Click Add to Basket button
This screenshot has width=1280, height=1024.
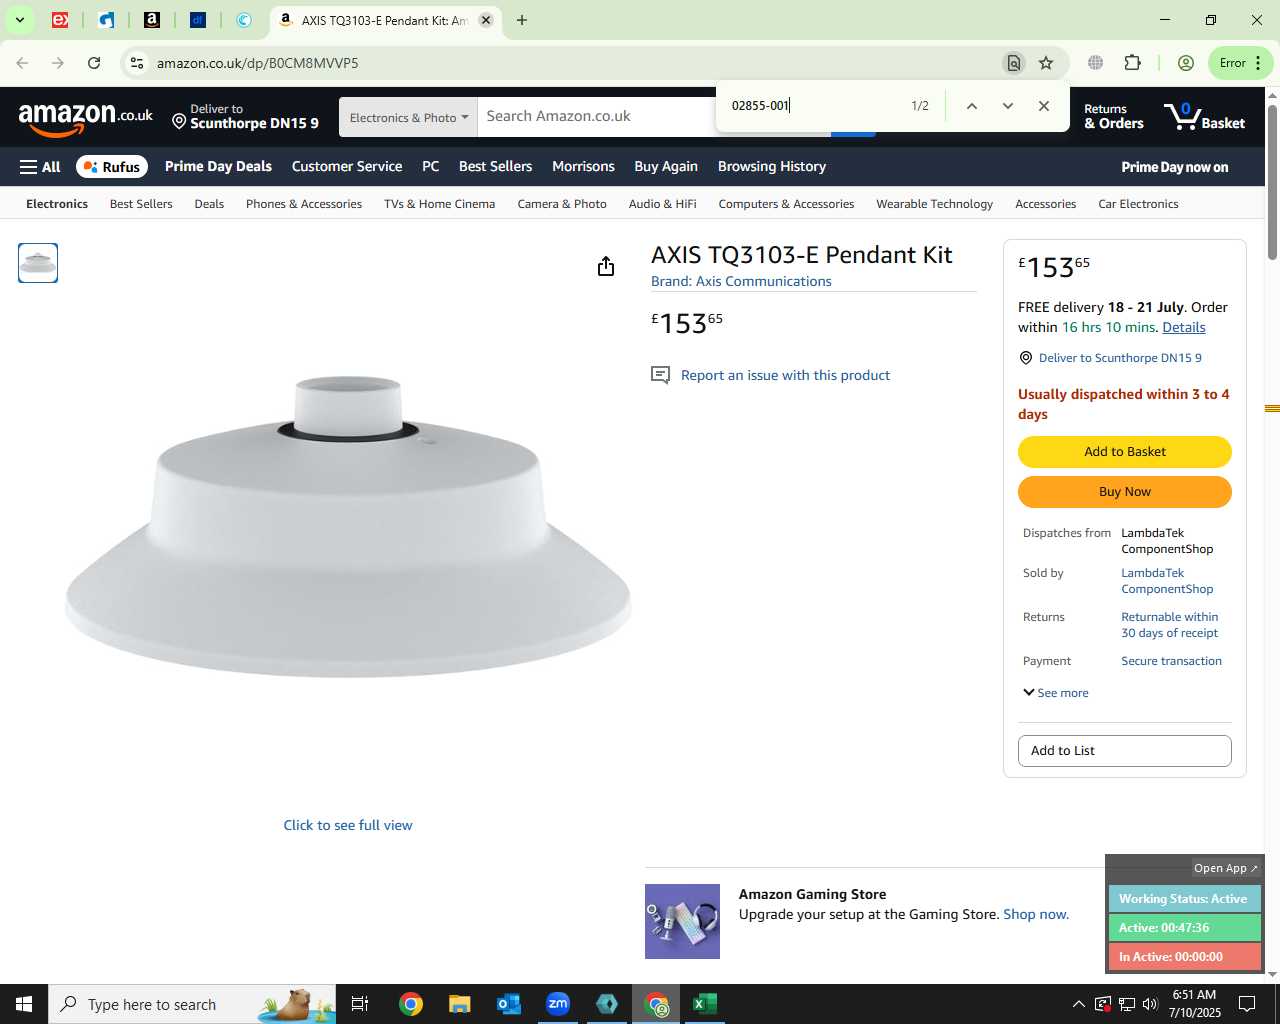click(x=1125, y=452)
